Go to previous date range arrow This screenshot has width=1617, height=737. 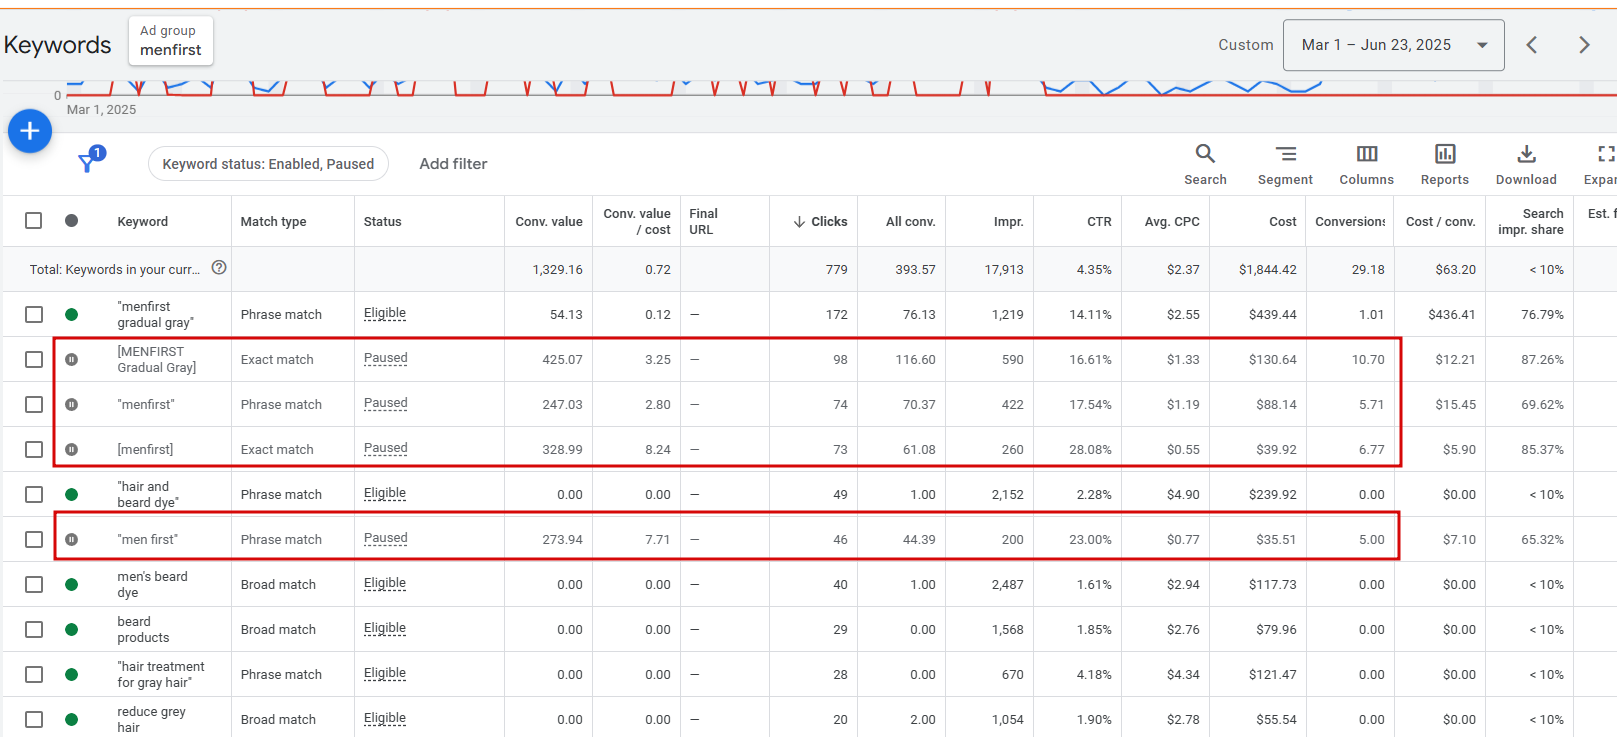coord(1531,45)
